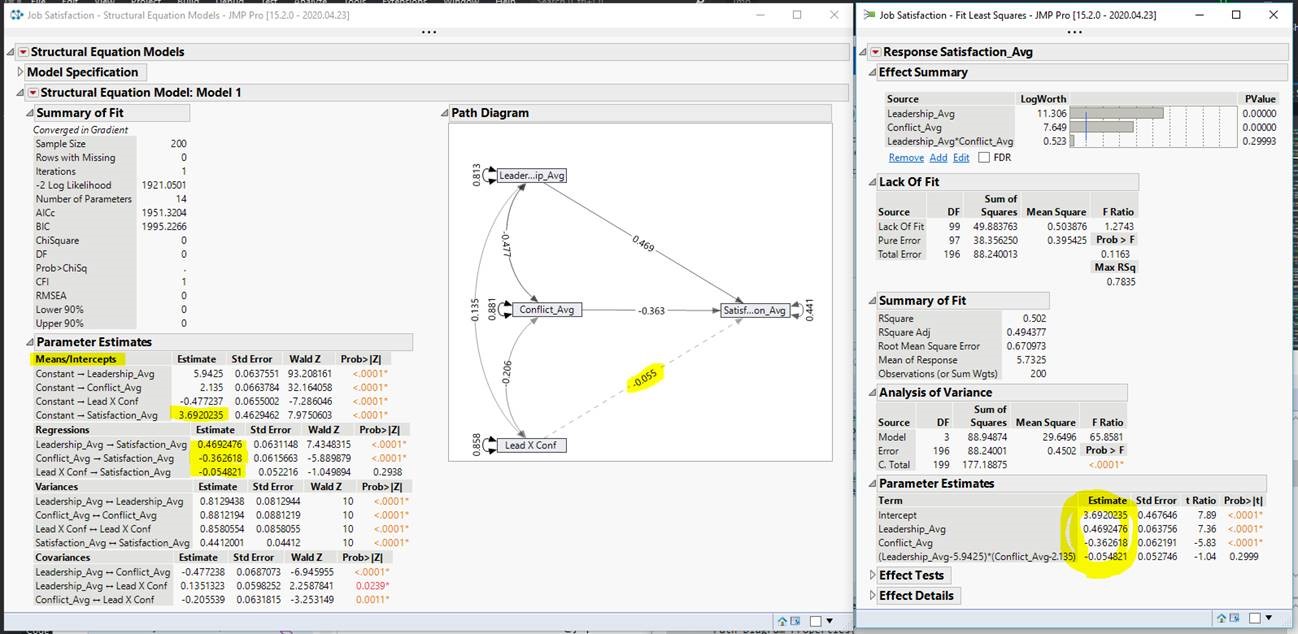The image size is (1298, 634).
Task: Open Response Satisfaction_Avg red triangle menu
Action: pos(875,52)
